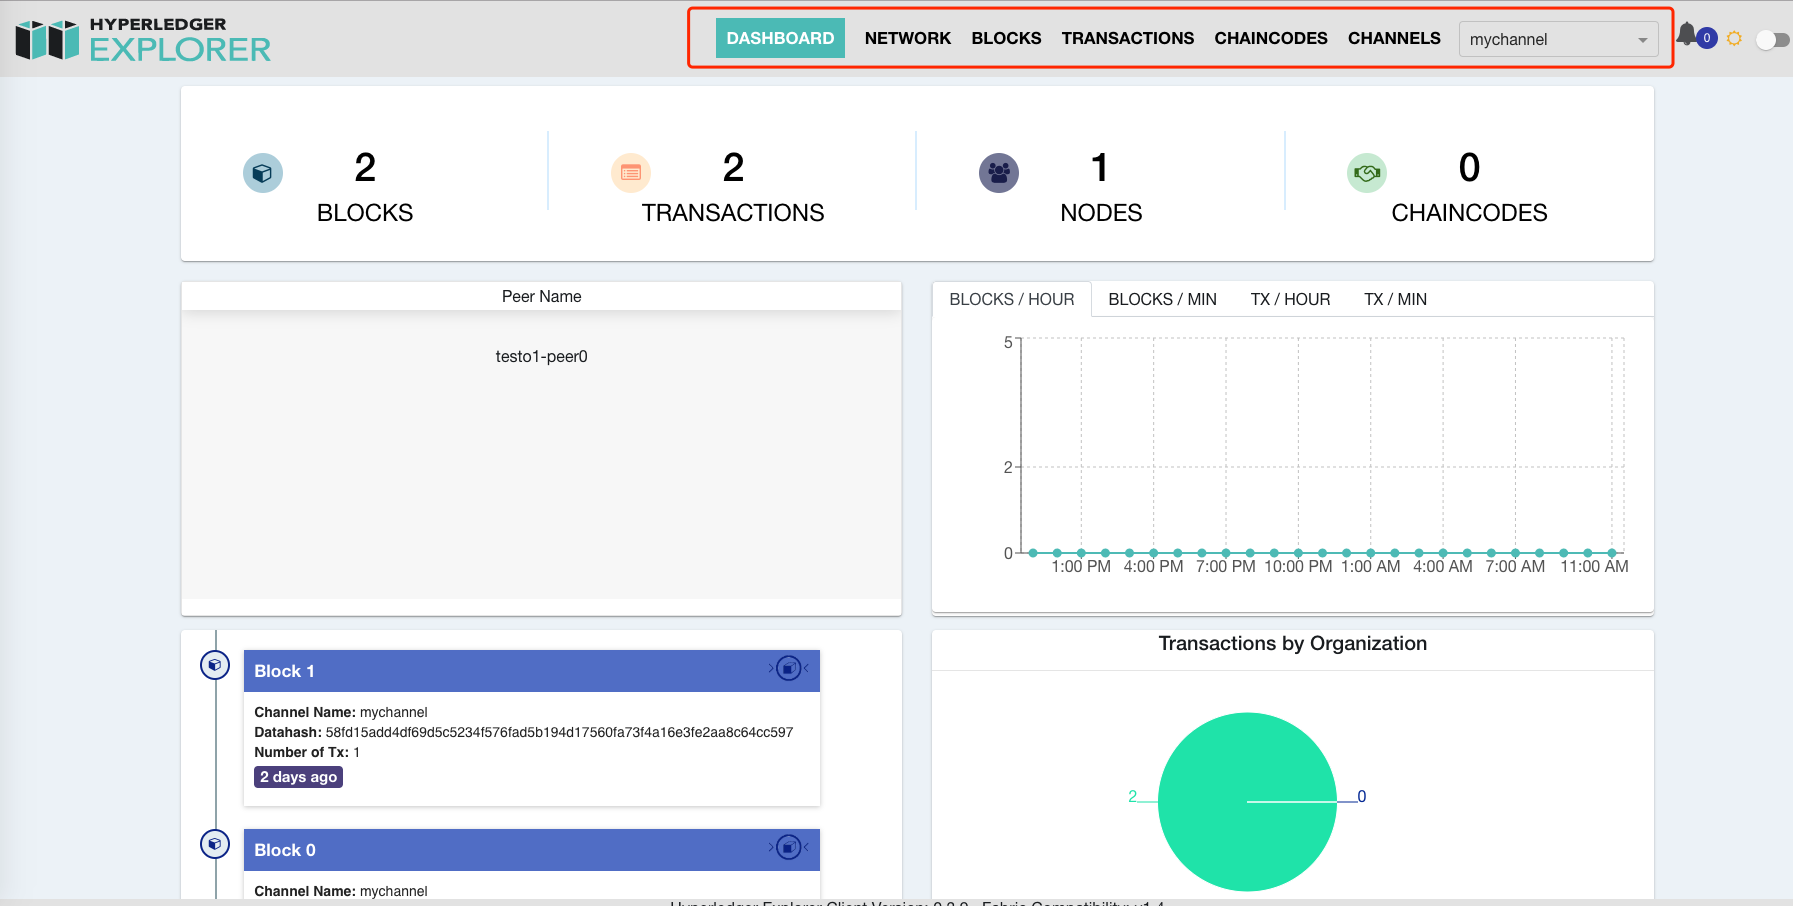Click the Transactions by Organization heading

tap(1292, 643)
